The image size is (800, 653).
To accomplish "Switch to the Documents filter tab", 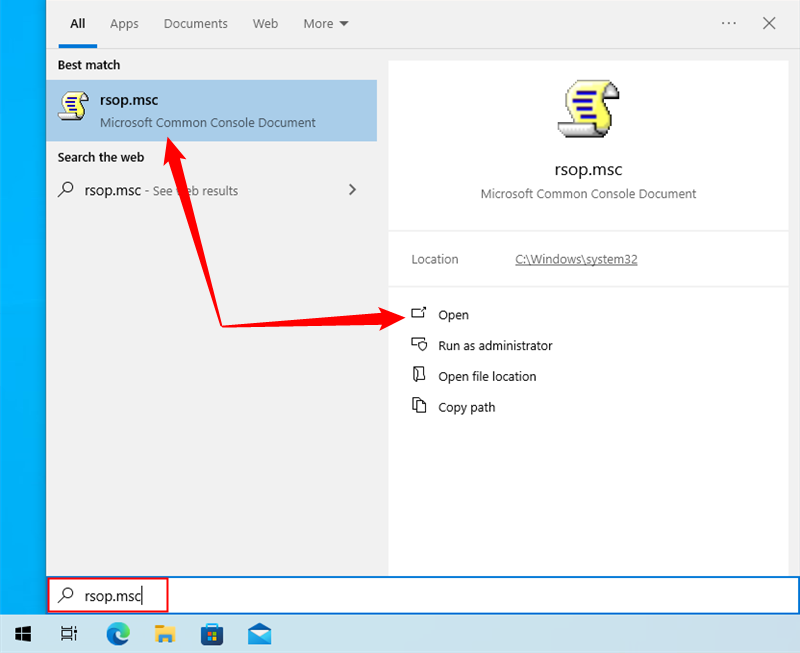I will pos(195,23).
